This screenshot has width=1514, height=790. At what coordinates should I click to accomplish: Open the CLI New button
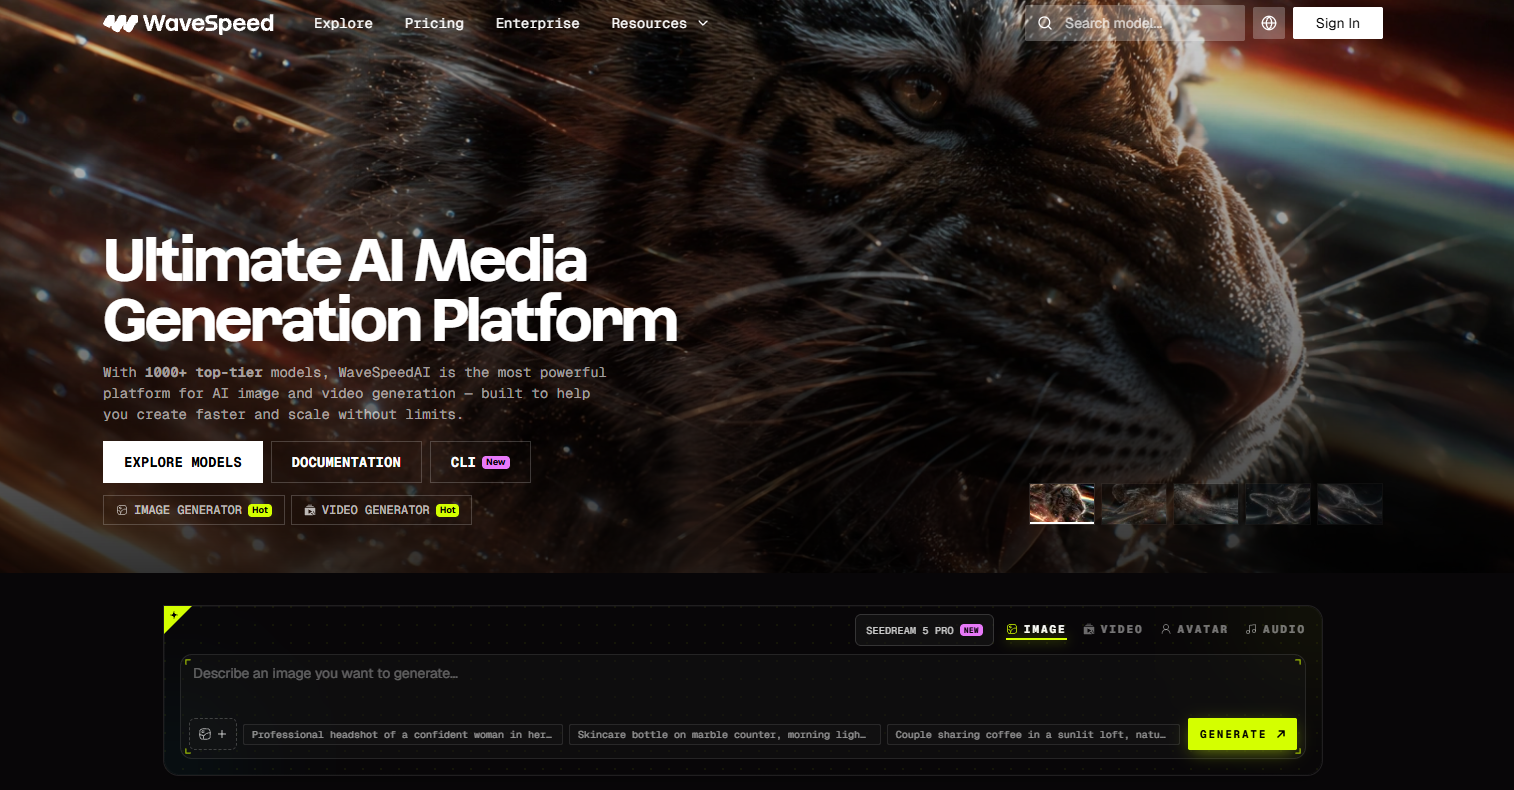pyautogui.click(x=480, y=462)
